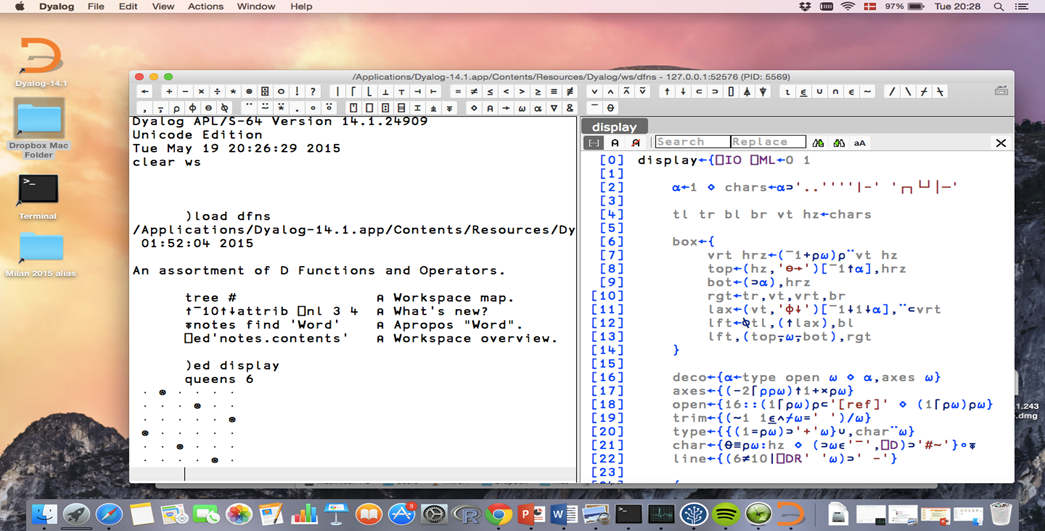Open the Window menu

click(256, 7)
